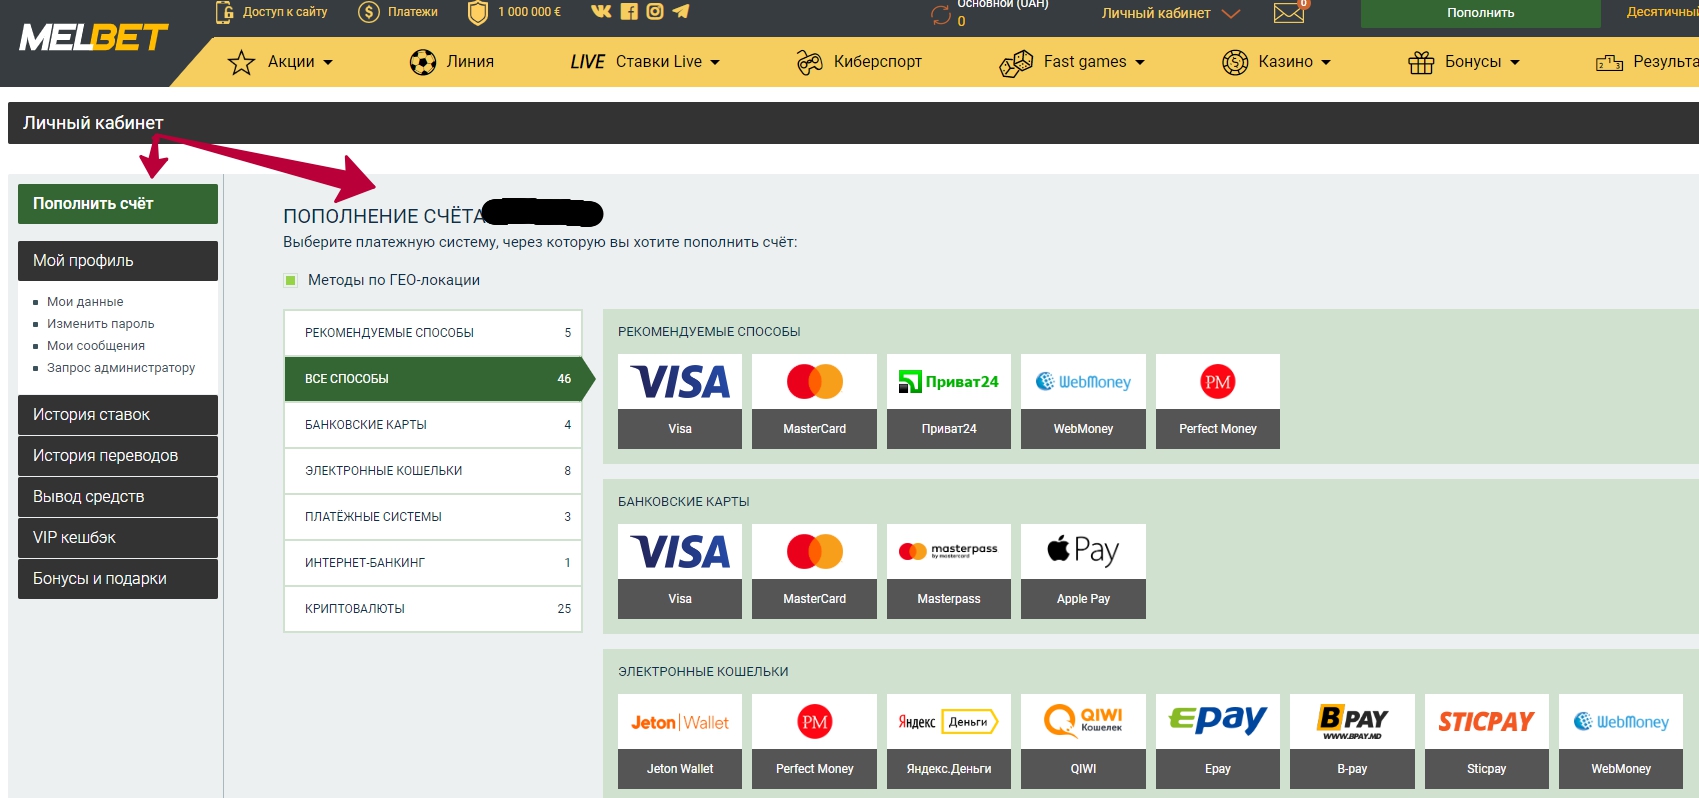Select the Sticpay payment option
This screenshot has width=1699, height=798.
(x=1487, y=741)
